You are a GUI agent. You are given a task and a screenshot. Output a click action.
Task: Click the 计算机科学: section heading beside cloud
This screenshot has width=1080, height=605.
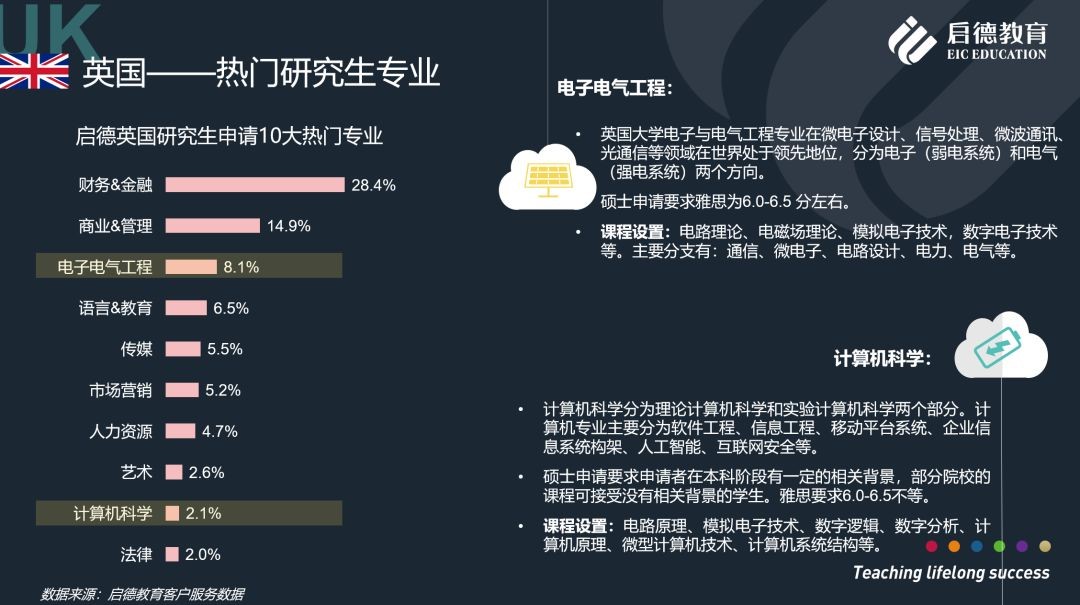point(883,358)
